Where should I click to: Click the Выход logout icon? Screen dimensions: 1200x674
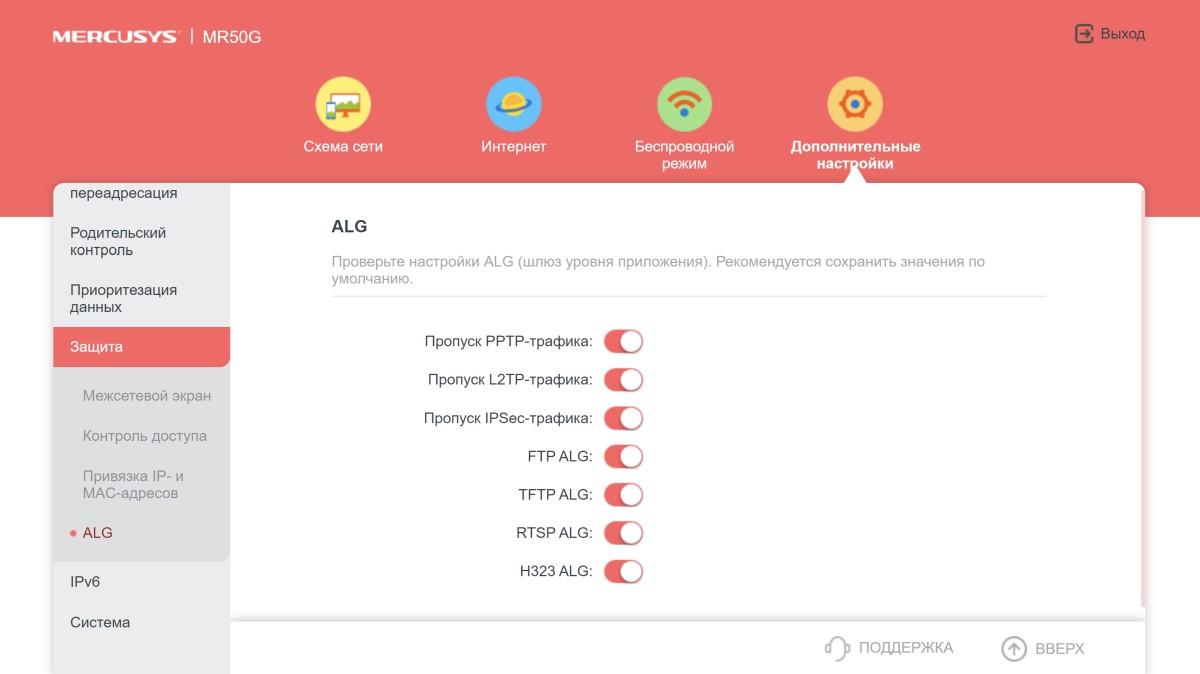[1084, 34]
